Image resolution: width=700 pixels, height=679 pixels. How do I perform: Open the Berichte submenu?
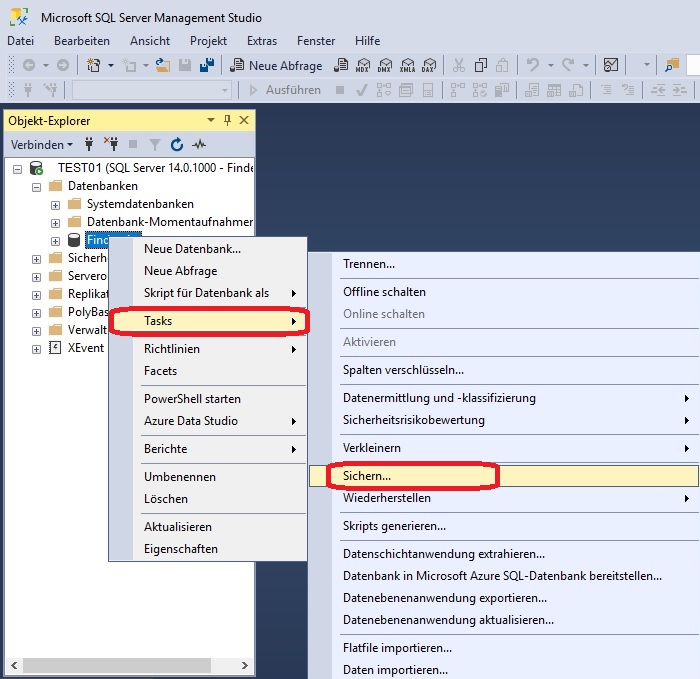pyautogui.click(x=208, y=449)
